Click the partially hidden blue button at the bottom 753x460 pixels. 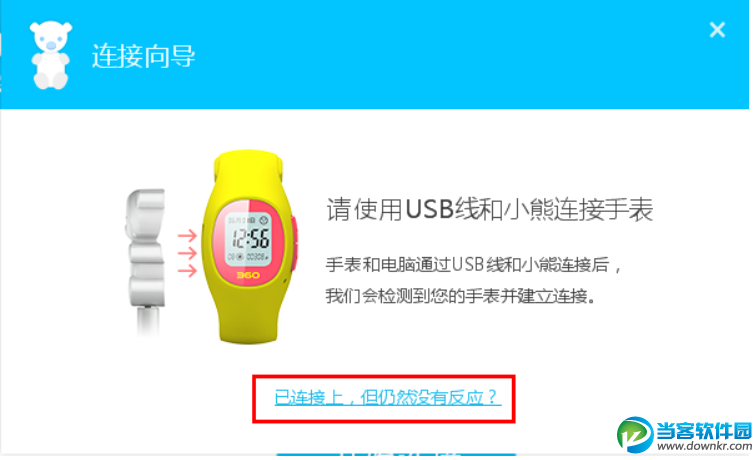tap(396, 453)
